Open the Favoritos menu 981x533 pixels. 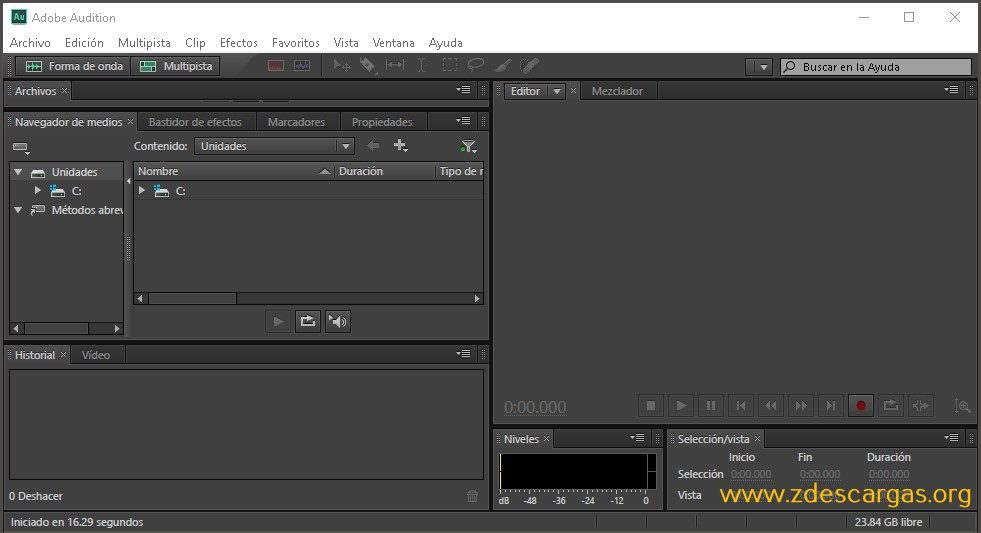(295, 43)
